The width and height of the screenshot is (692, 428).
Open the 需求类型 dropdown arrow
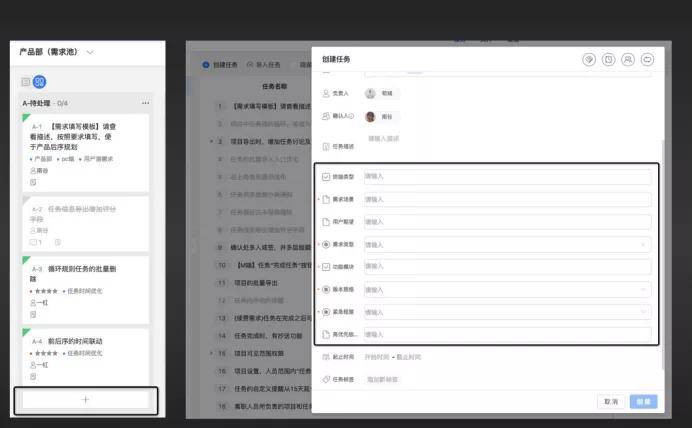pyautogui.click(x=643, y=244)
